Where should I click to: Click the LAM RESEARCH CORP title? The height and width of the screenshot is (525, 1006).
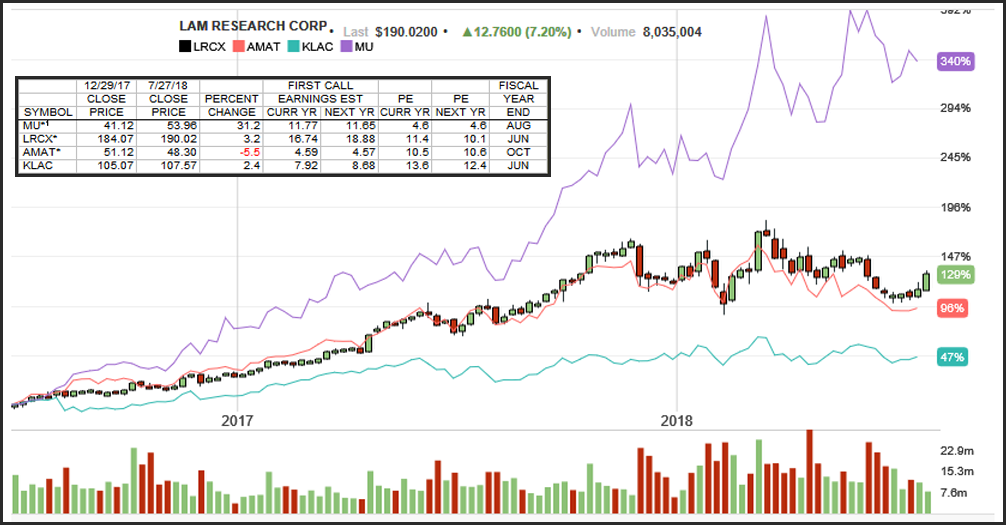(x=253, y=26)
